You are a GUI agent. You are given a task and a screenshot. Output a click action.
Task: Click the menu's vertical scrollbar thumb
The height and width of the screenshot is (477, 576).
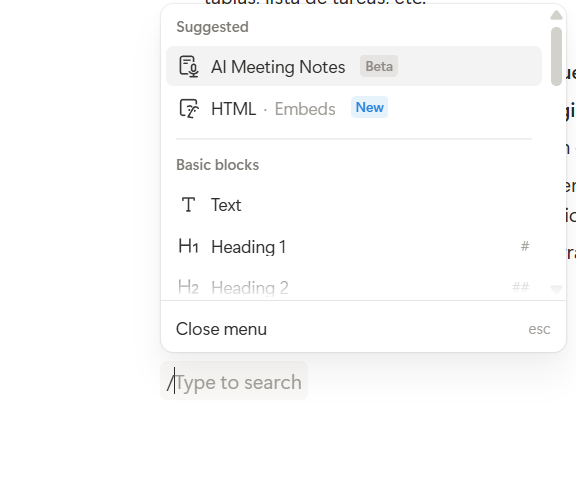click(x=557, y=57)
